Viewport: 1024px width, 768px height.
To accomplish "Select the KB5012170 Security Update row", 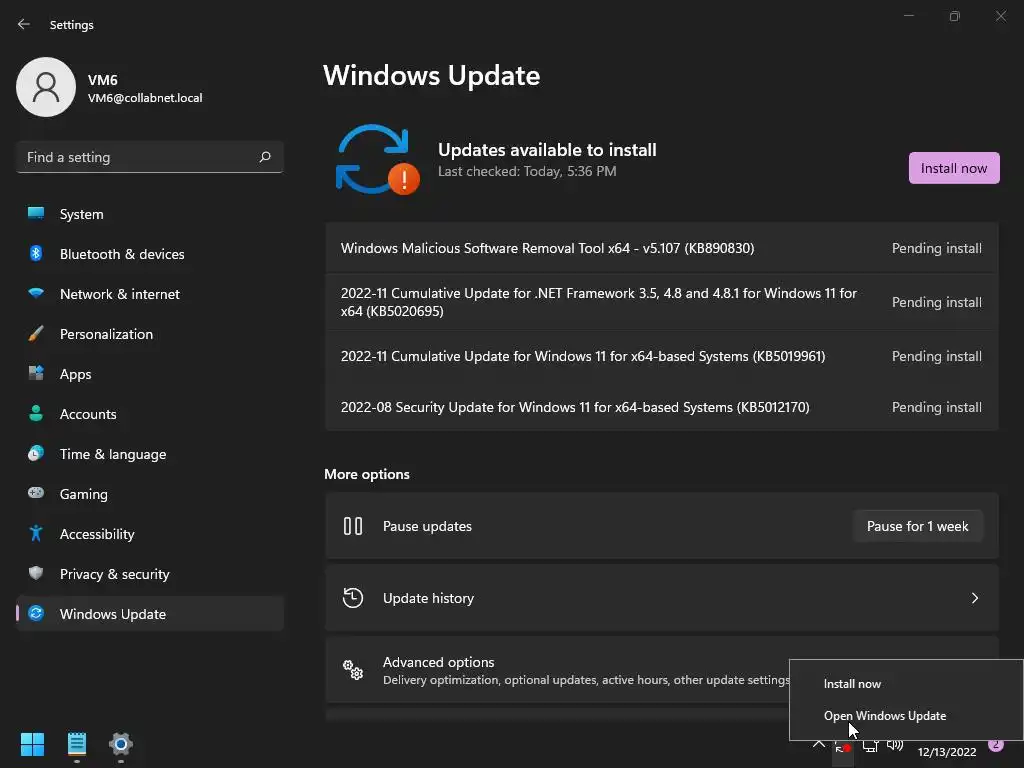I will tap(662, 407).
